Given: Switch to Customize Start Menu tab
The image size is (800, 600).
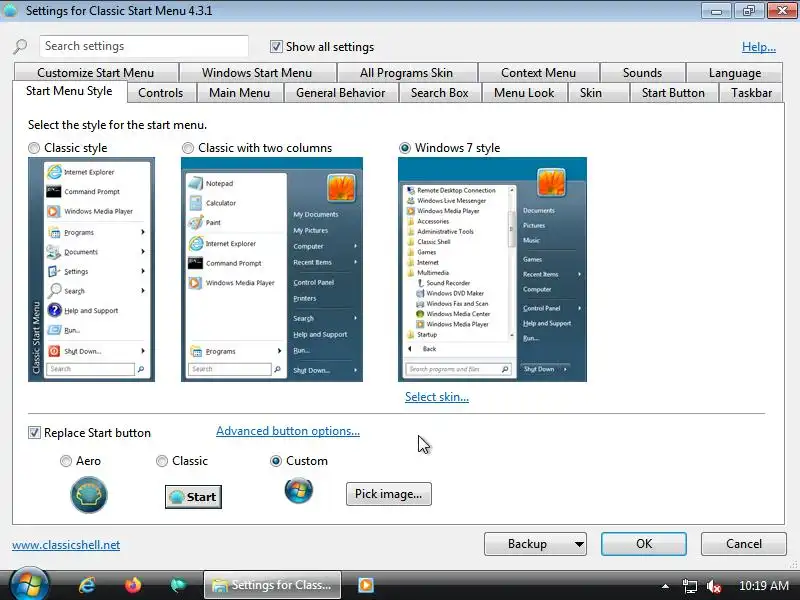Looking at the screenshot, I should point(95,73).
